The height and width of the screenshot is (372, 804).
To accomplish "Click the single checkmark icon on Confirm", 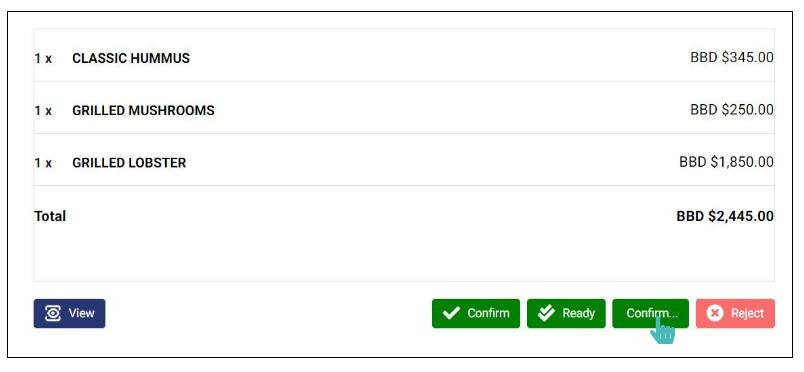I will (451, 313).
